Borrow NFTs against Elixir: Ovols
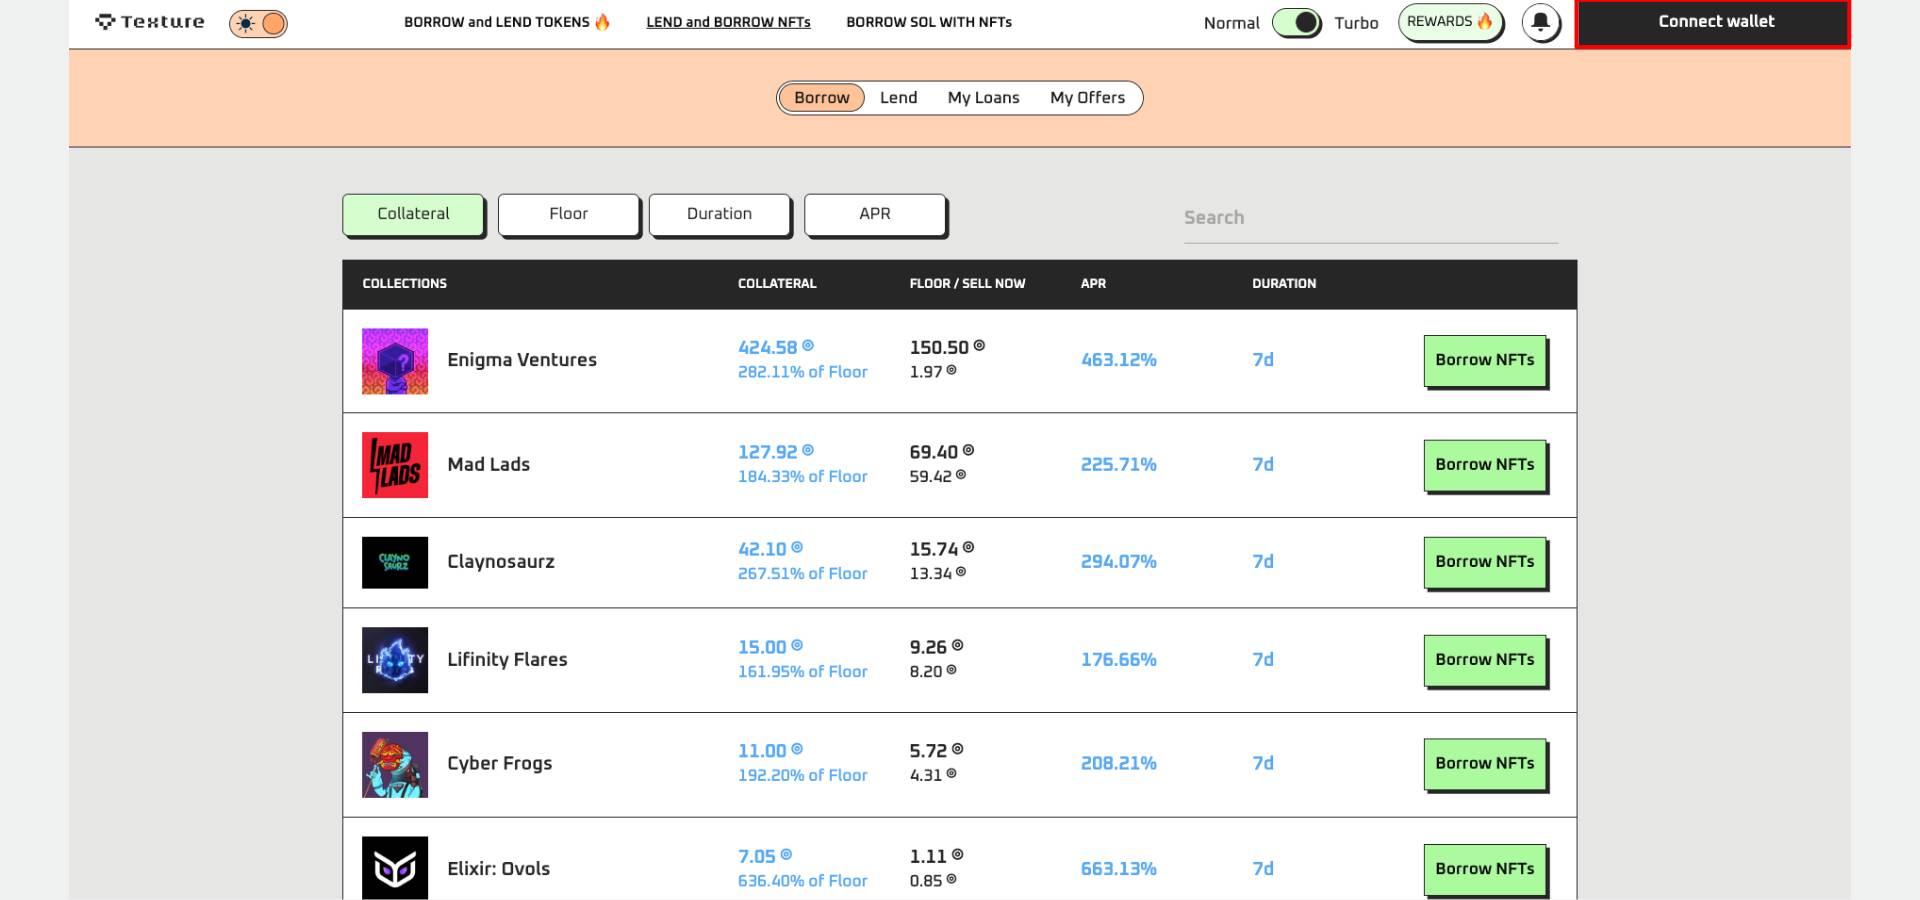This screenshot has width=1920, height=900. tap(1485, 869)
